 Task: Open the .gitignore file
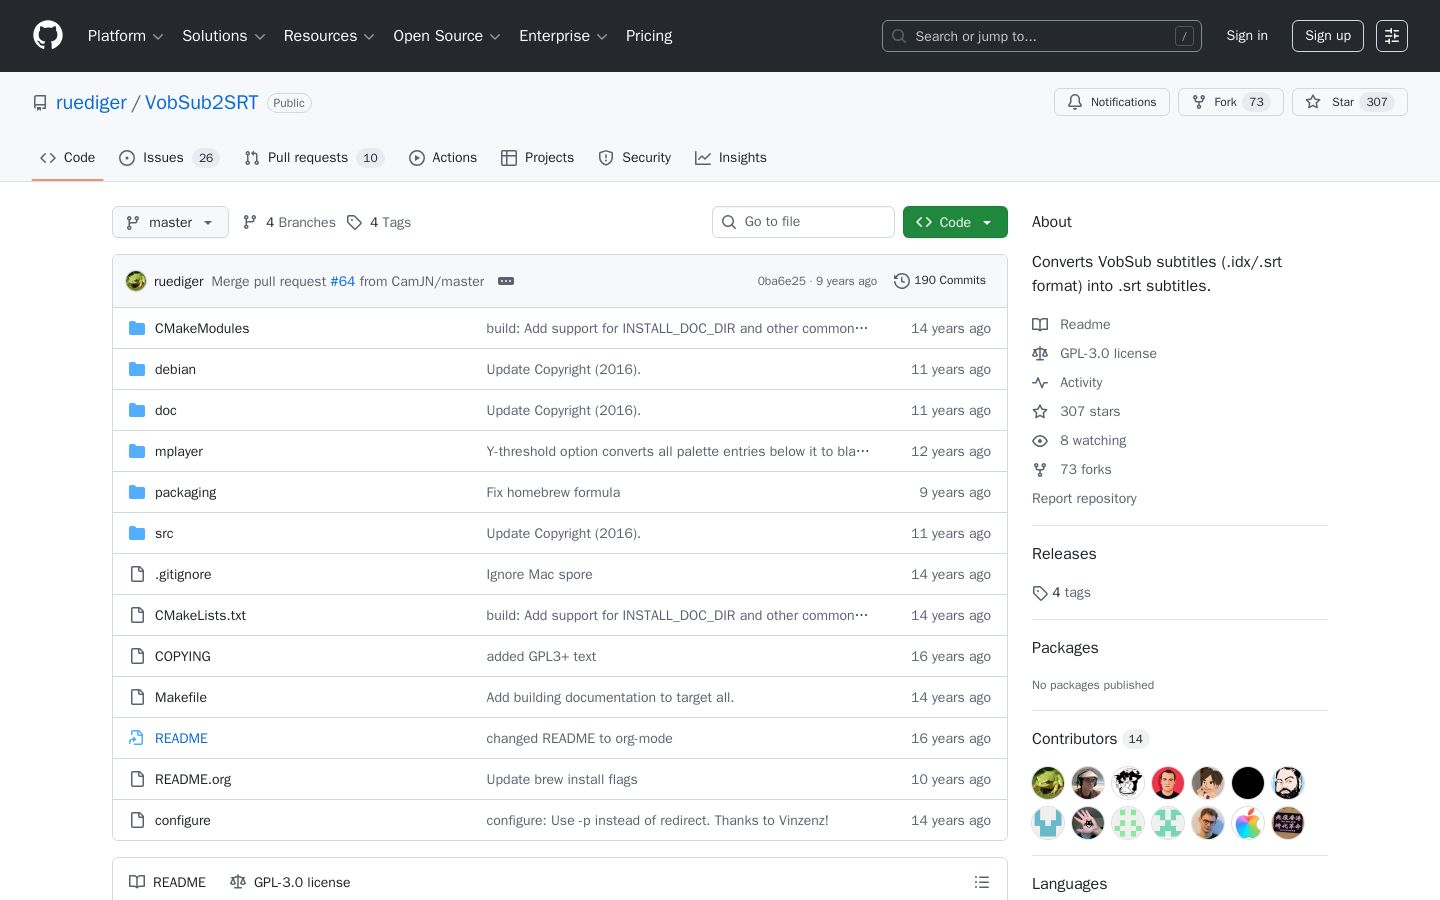click(183, 574)
